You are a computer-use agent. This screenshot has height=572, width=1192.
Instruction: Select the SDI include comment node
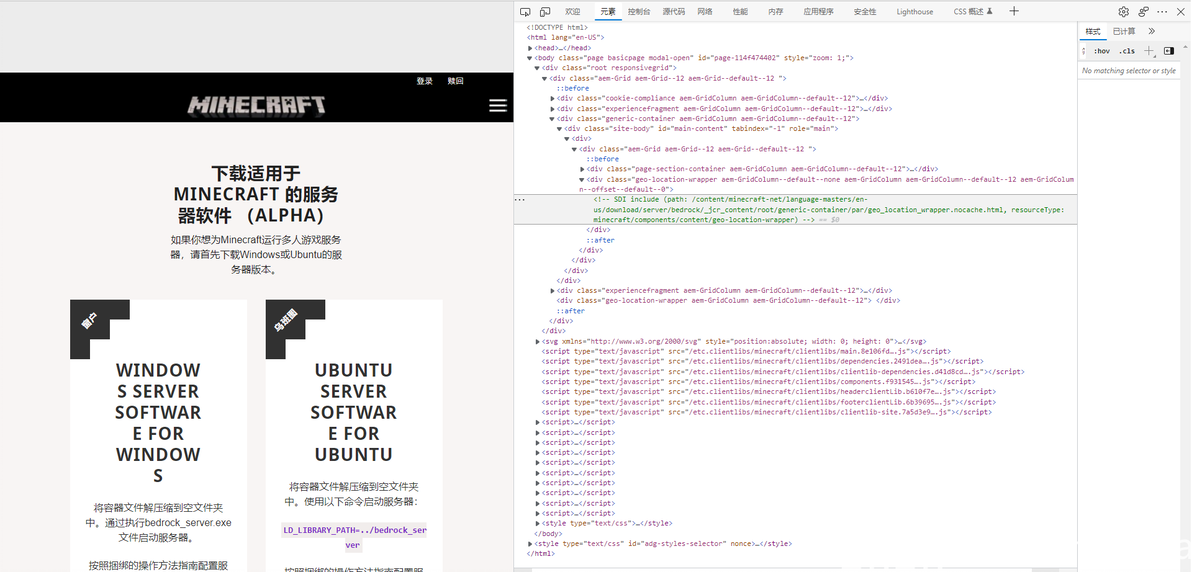tap(830, 209)
